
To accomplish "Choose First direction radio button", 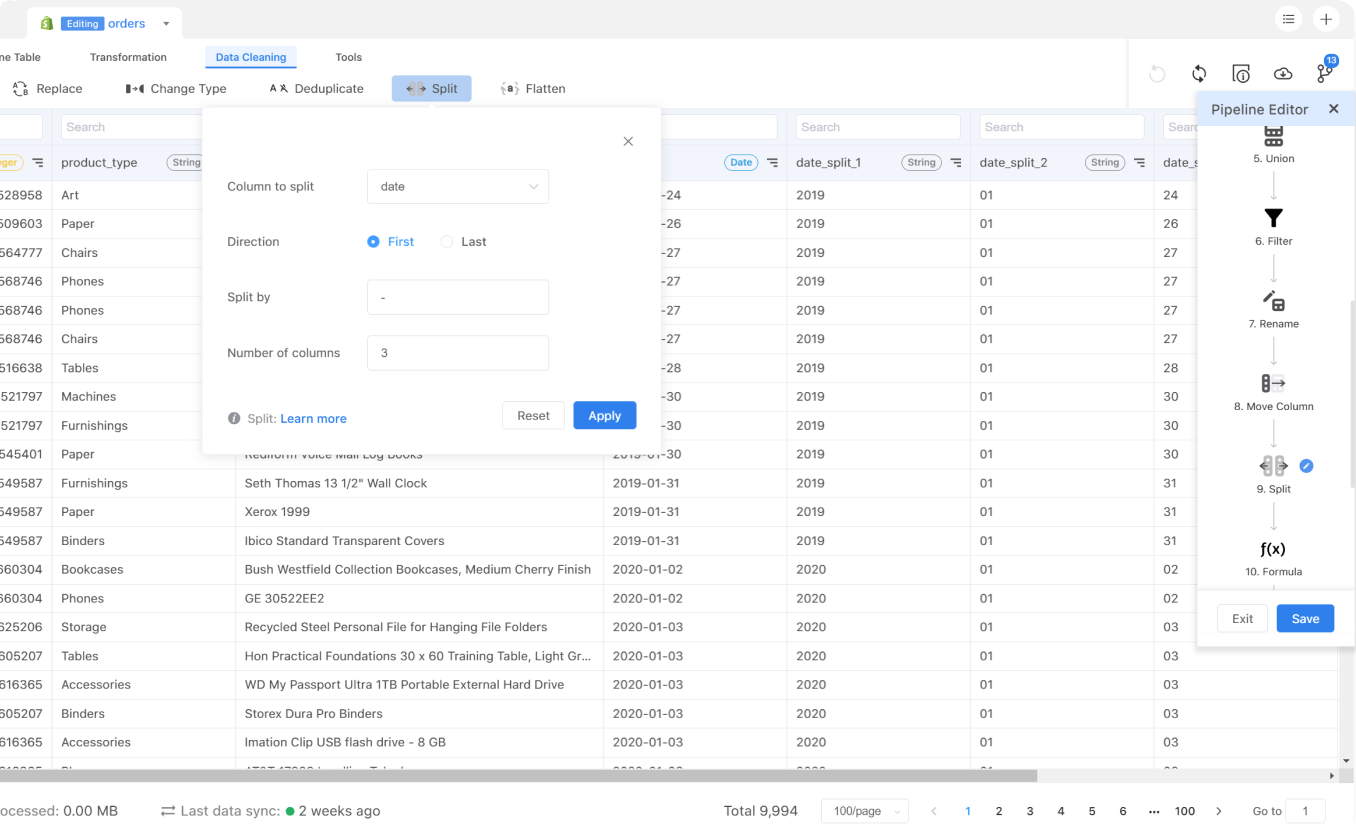I will point(374,242).
